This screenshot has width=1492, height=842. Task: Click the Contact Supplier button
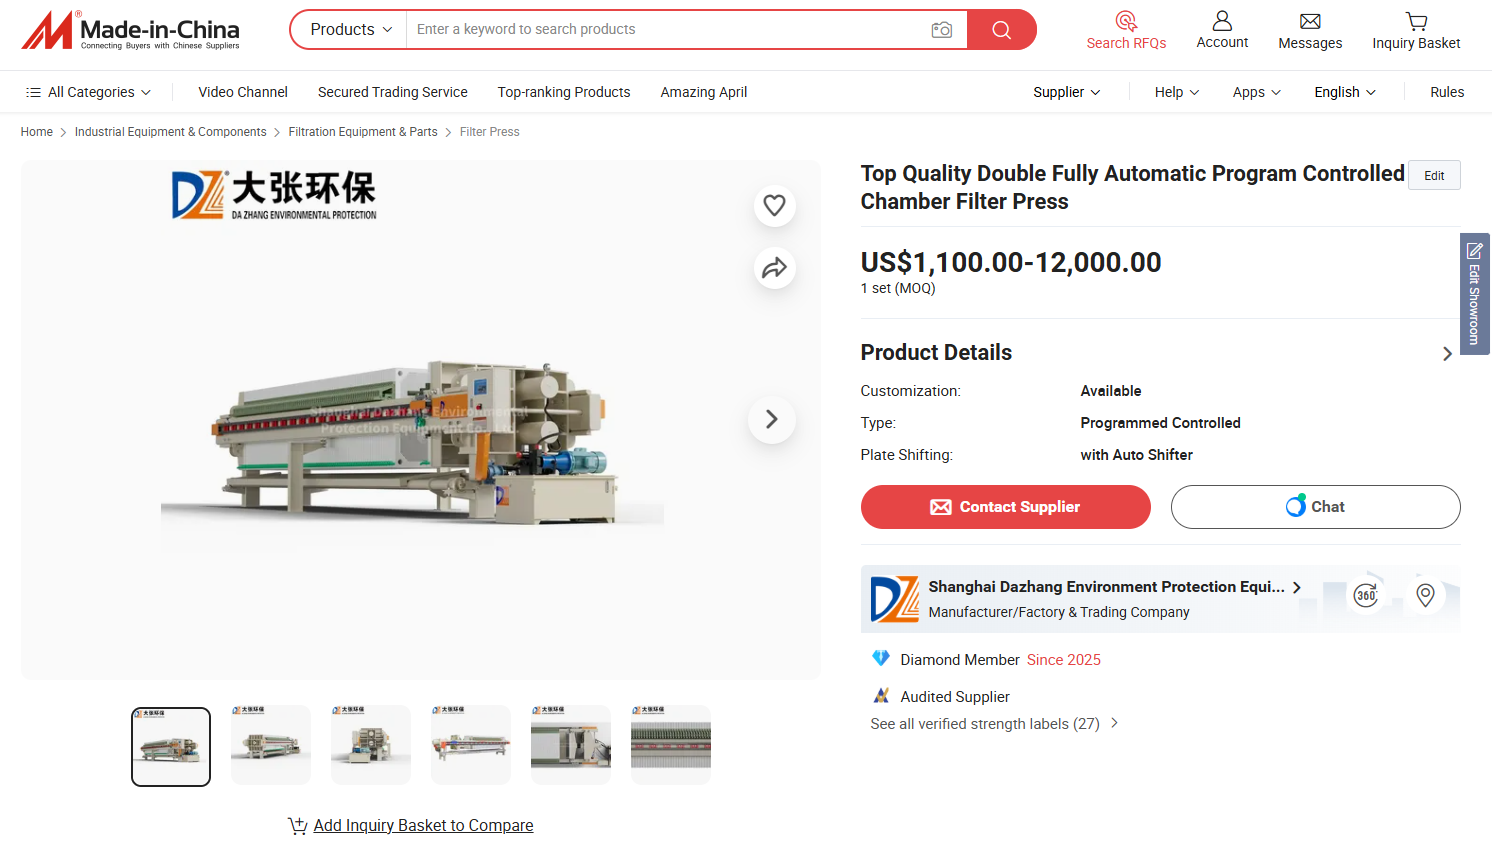(x=1005, y=507)
